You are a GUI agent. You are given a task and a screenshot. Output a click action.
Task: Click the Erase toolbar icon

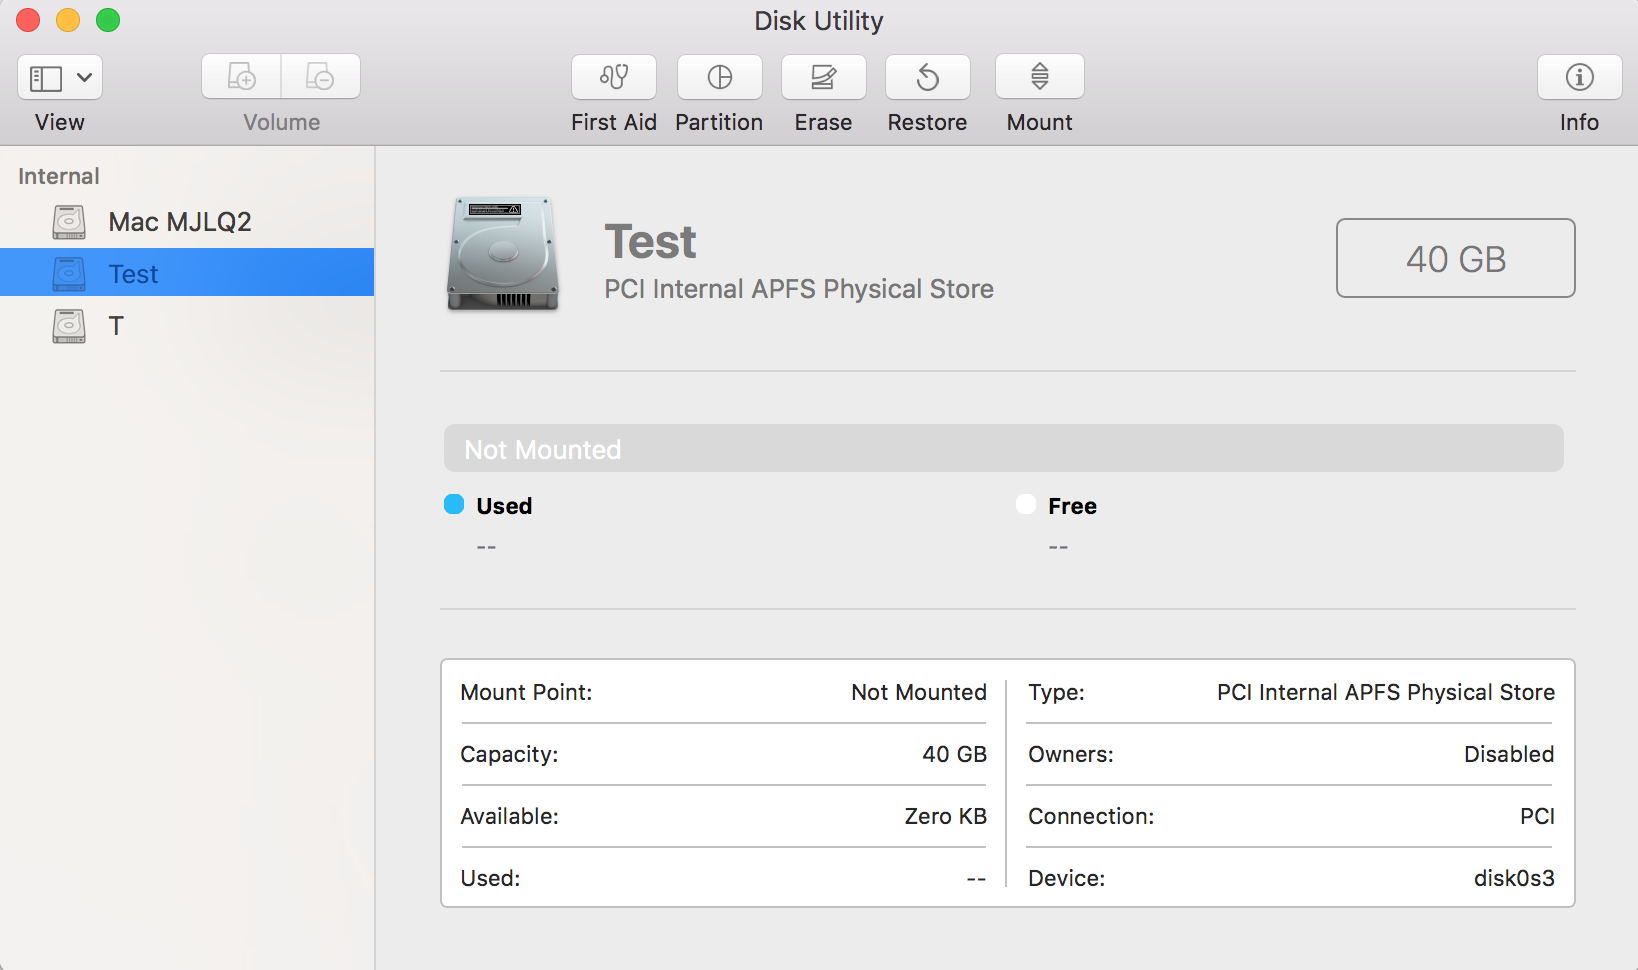823,78
